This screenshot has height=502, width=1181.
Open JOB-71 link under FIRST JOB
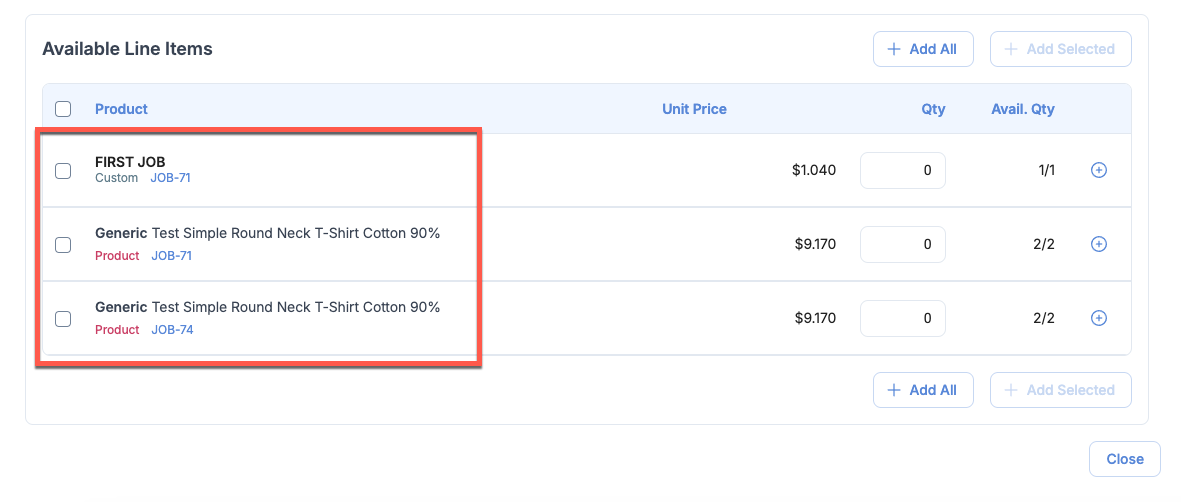(170, 178)
